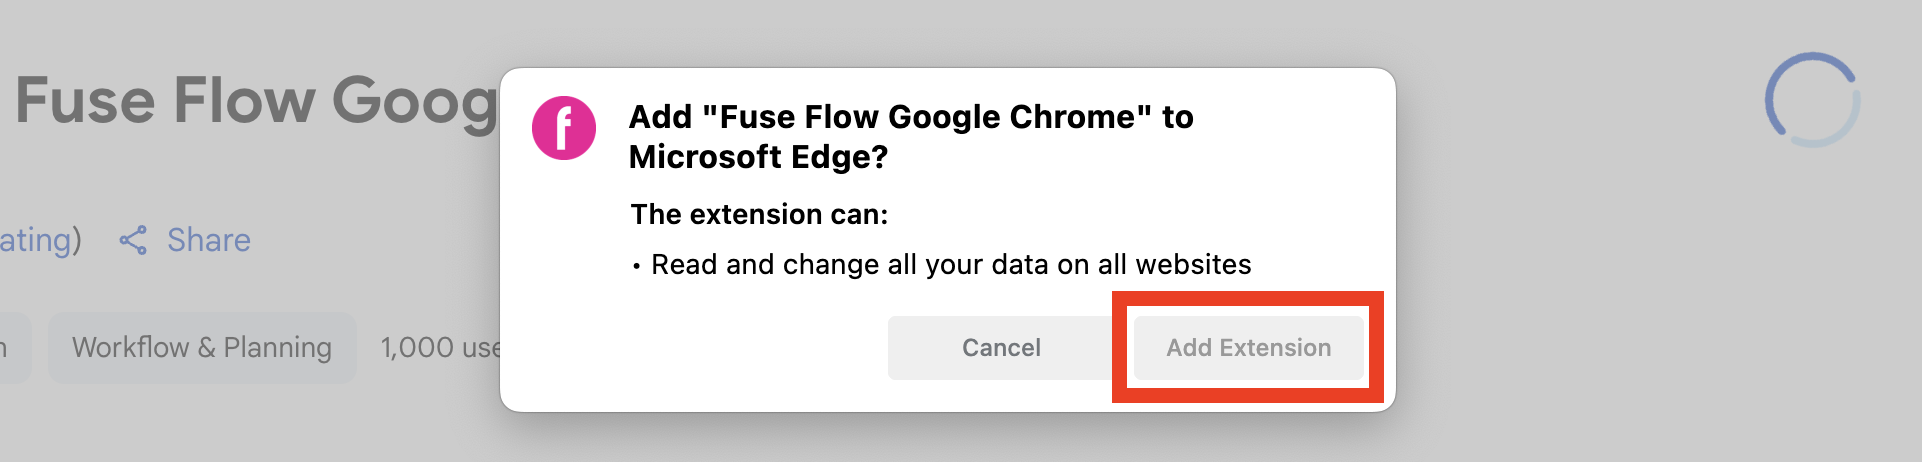Click the dialog title about adding Fuse Flow
Screen dimensions: 1922x462
pyautogui.click(x=910, y=118)
